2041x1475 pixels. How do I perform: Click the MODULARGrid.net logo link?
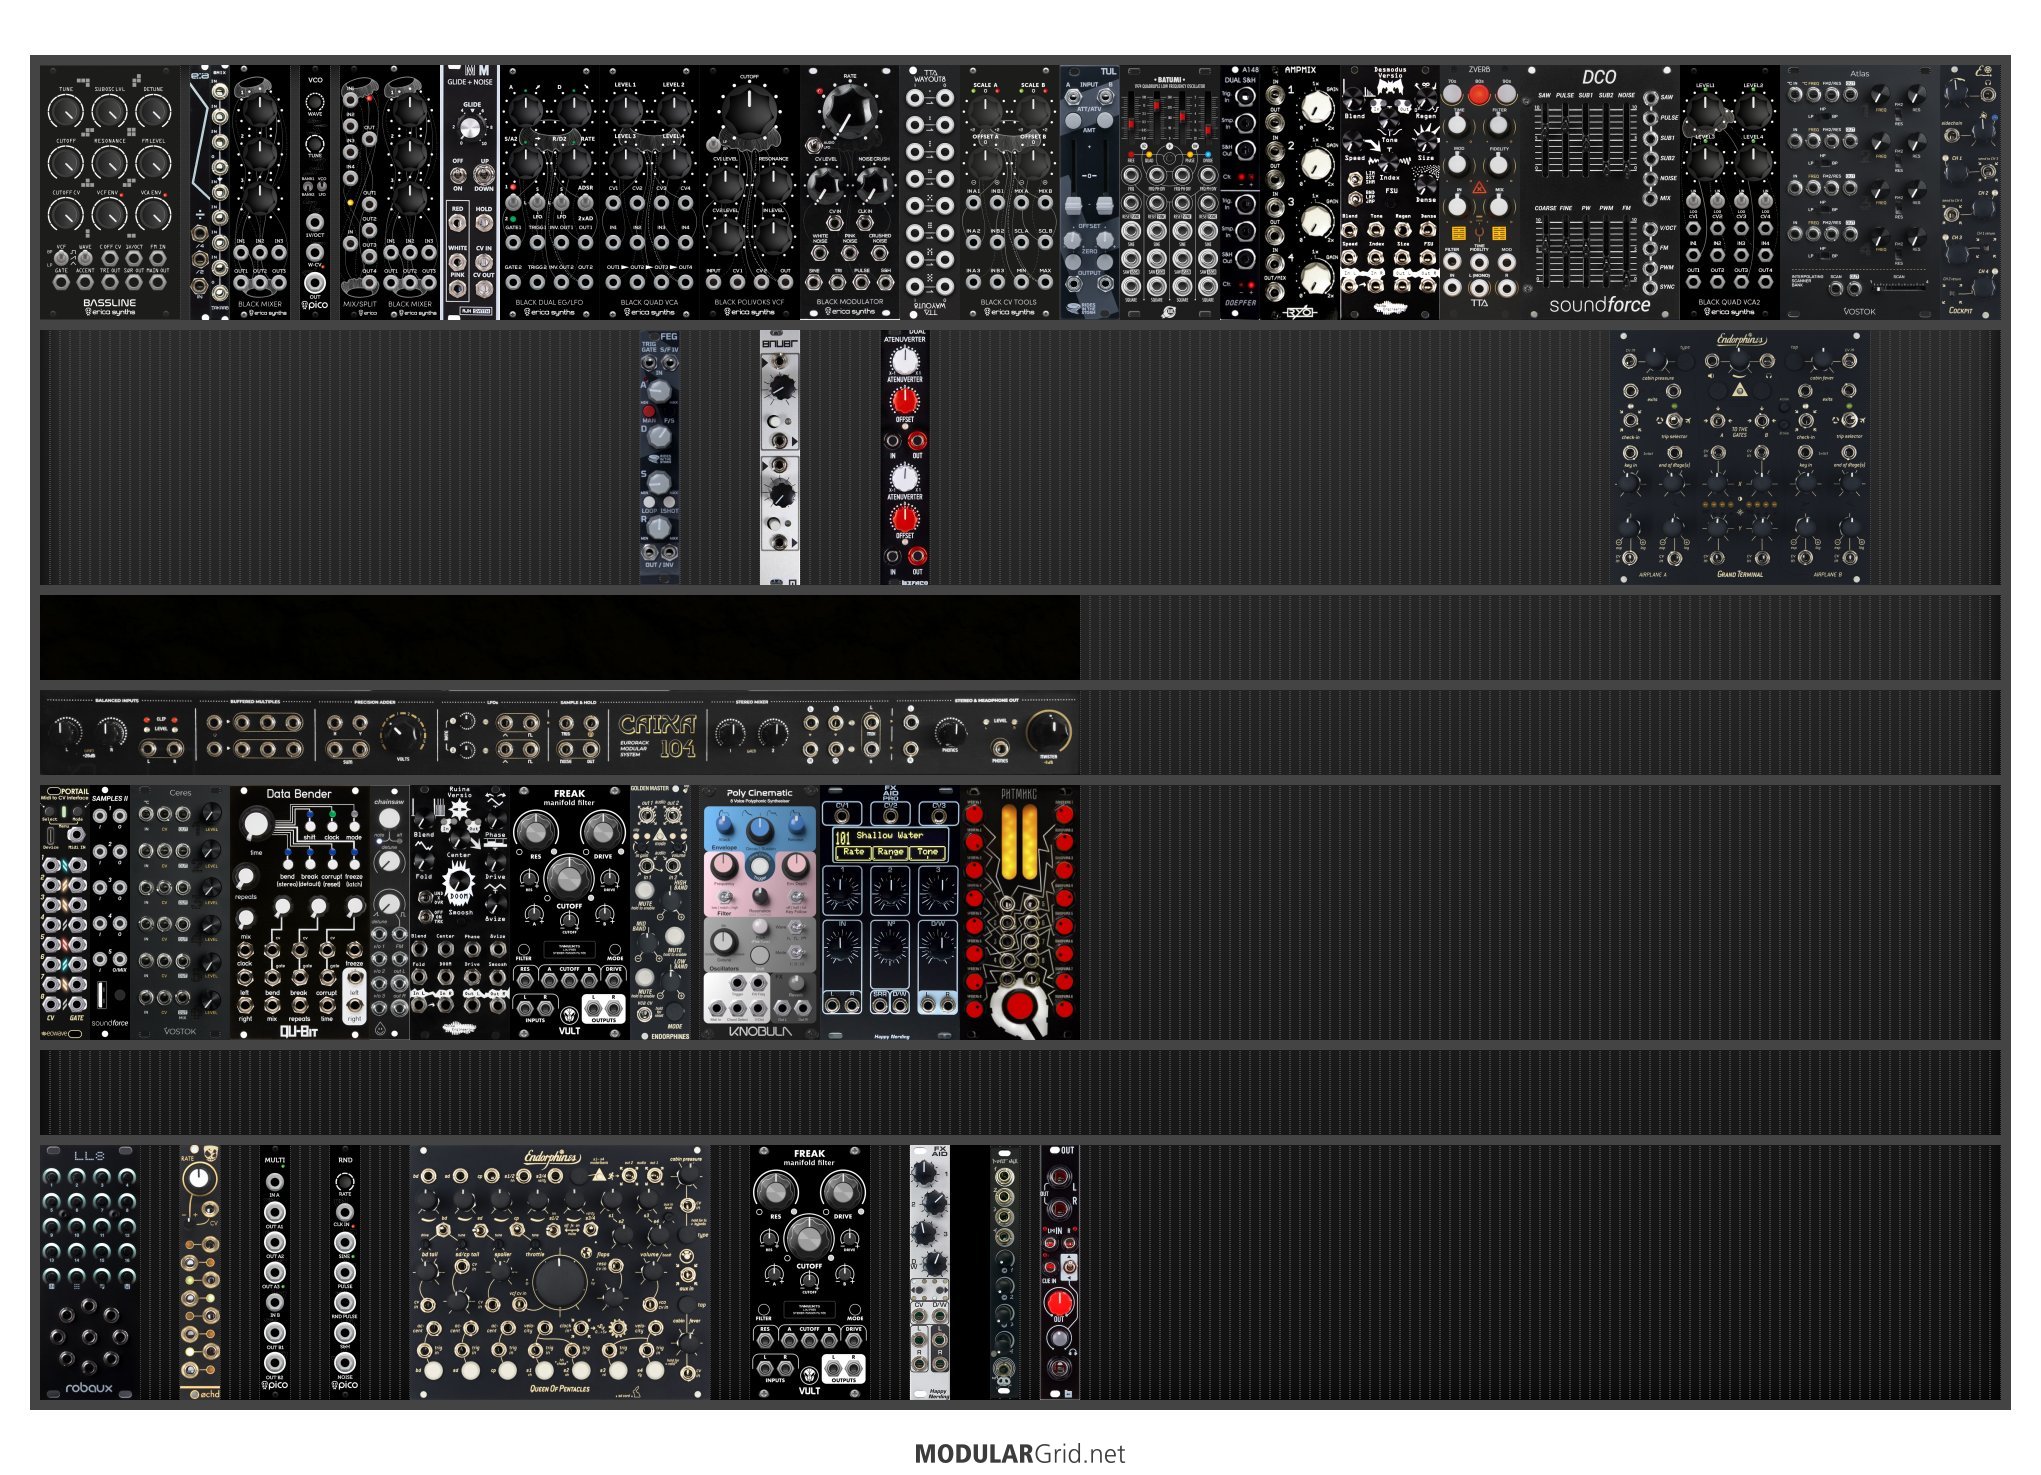pyautogui.click(x=1020, y=1453)
